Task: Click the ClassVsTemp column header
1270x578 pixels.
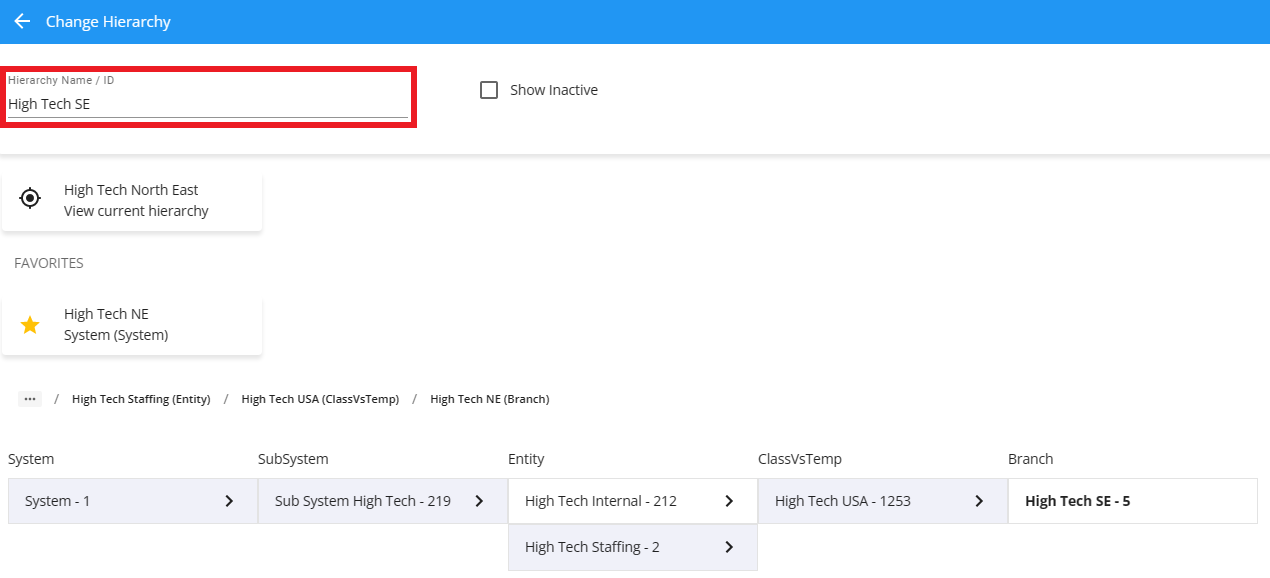Action: (x=800, y=459)
